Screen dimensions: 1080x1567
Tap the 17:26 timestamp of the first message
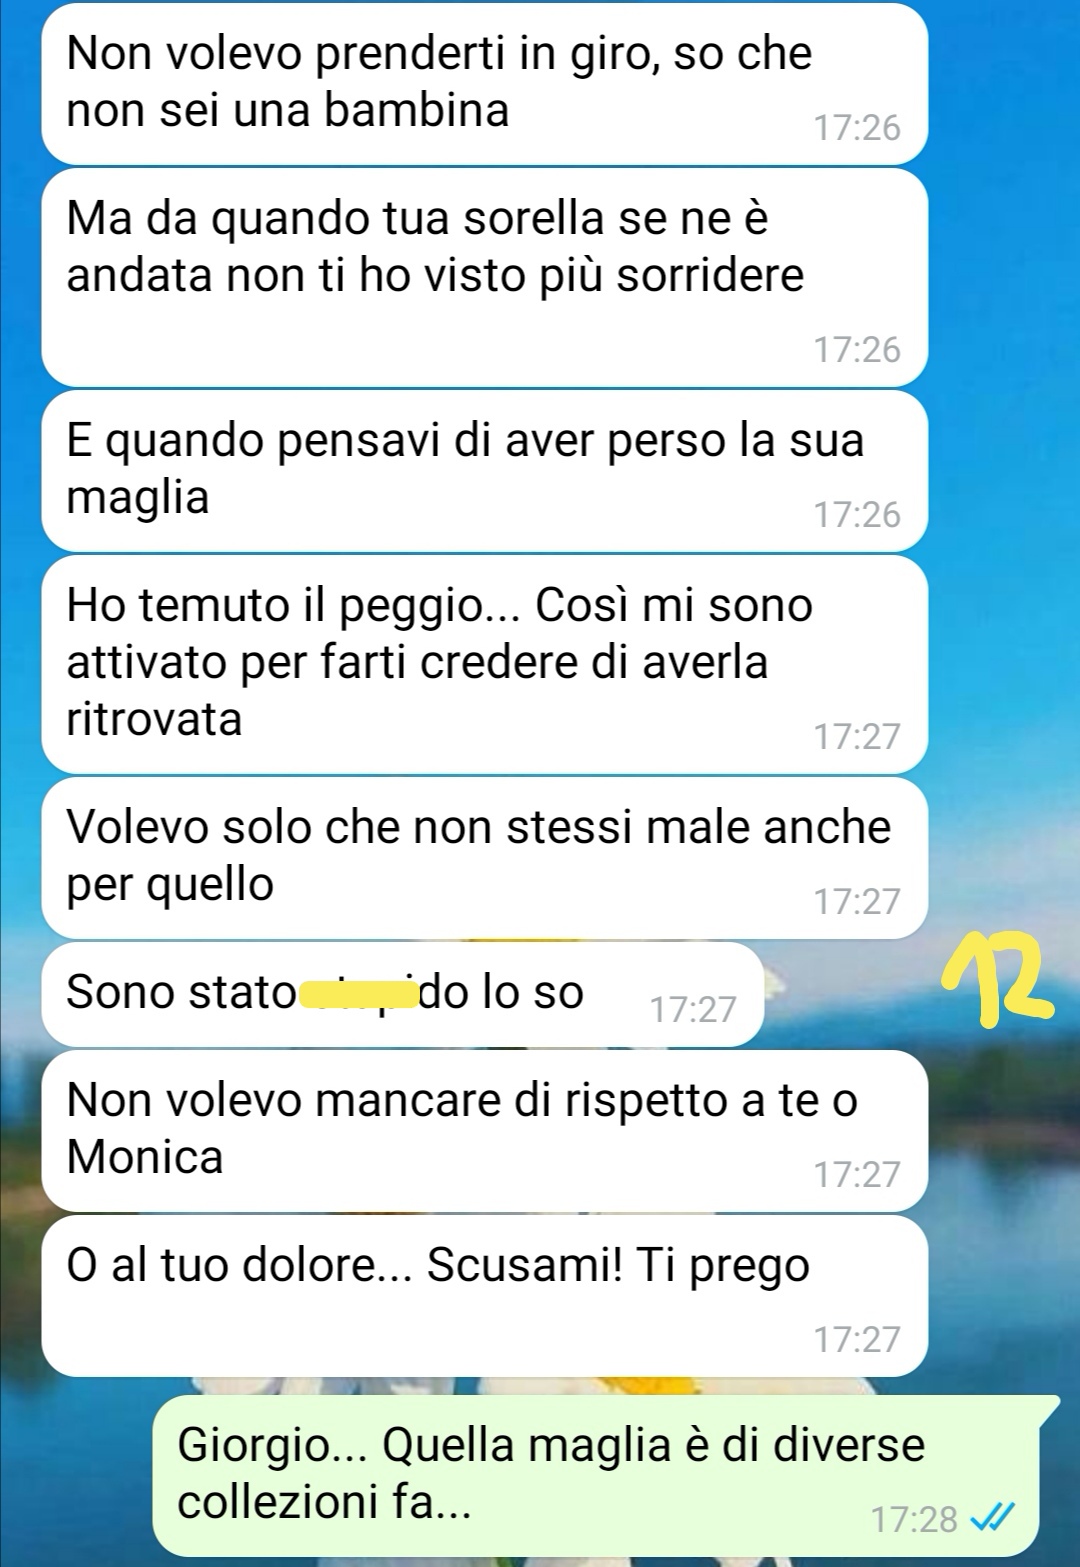pyautogui.click(x=857, y=128)
